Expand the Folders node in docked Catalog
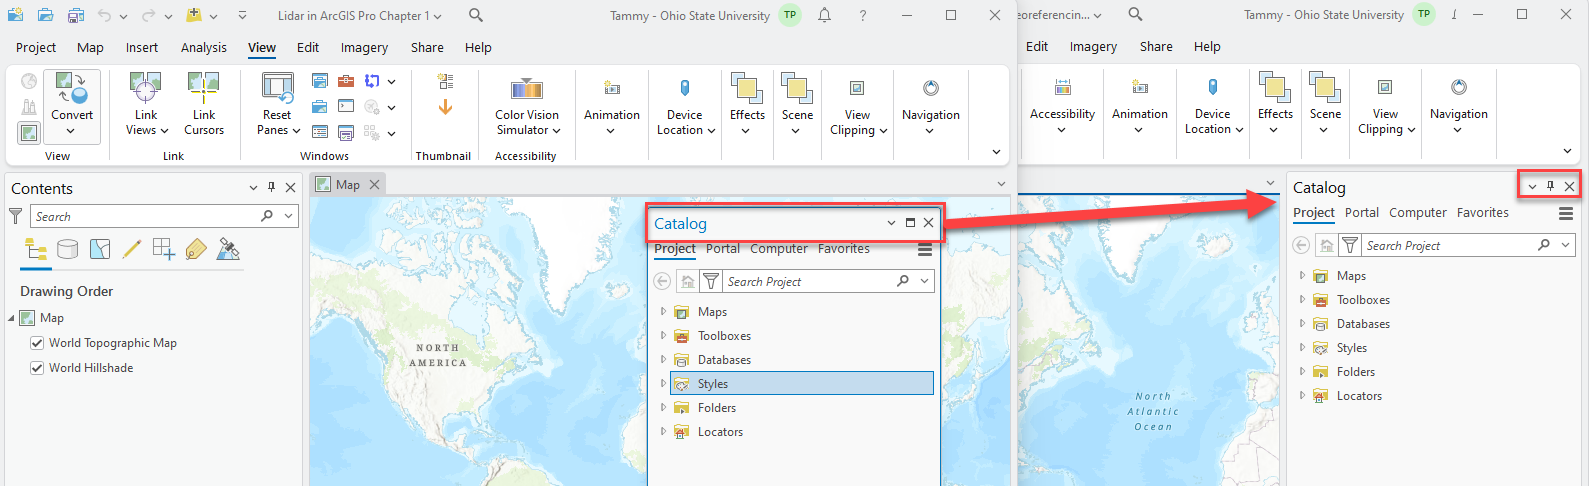The image size is (1589, 486). point(1302,372)
